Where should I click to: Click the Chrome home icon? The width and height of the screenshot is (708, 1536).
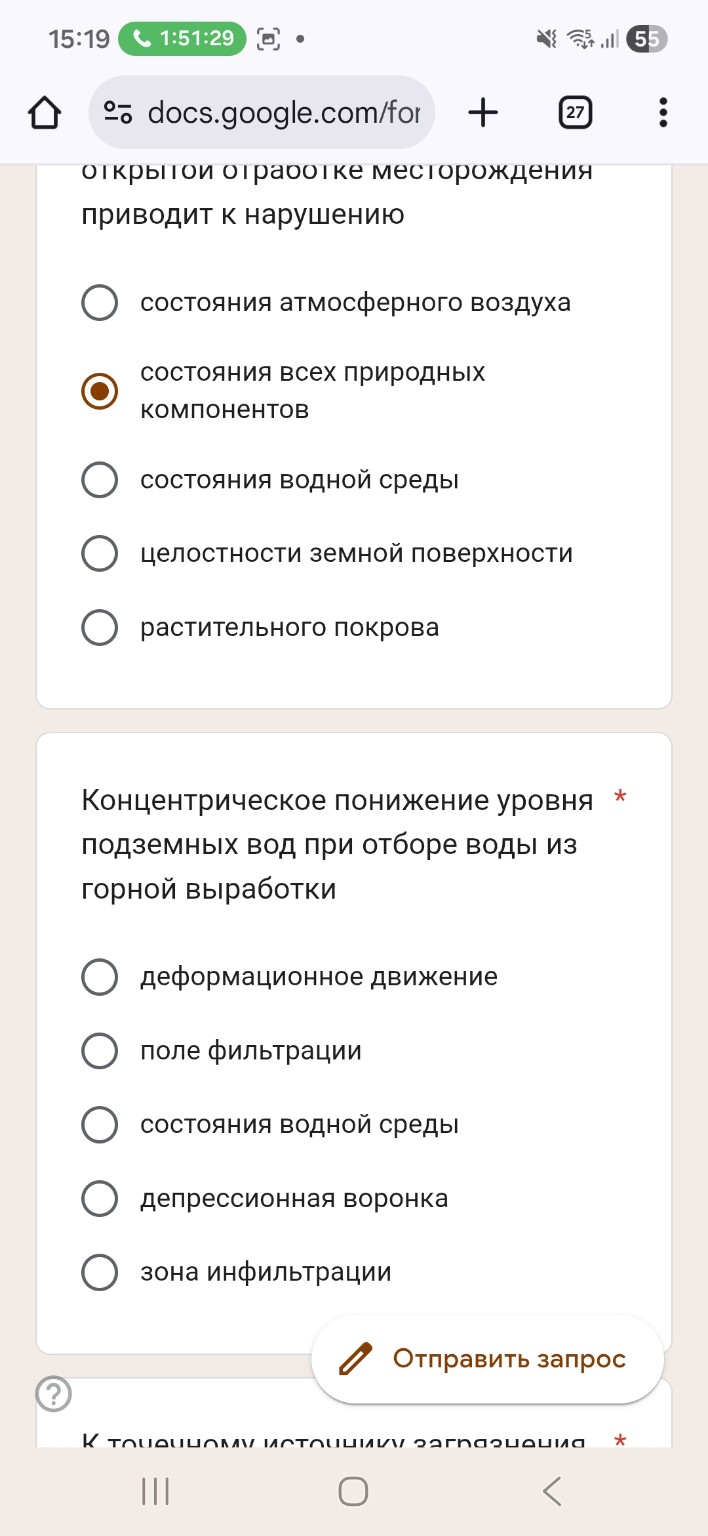pyautogui.click(x=44, y=112)
